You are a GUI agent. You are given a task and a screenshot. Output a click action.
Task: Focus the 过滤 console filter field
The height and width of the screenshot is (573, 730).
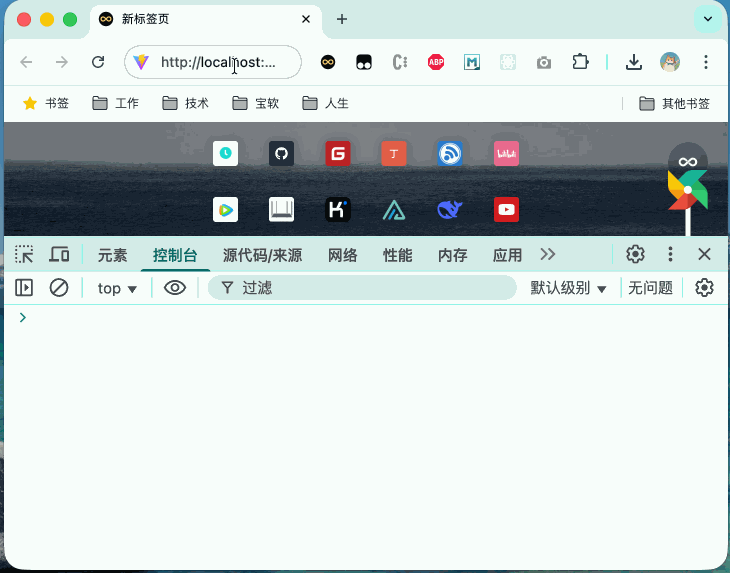(x=362, y=288)
